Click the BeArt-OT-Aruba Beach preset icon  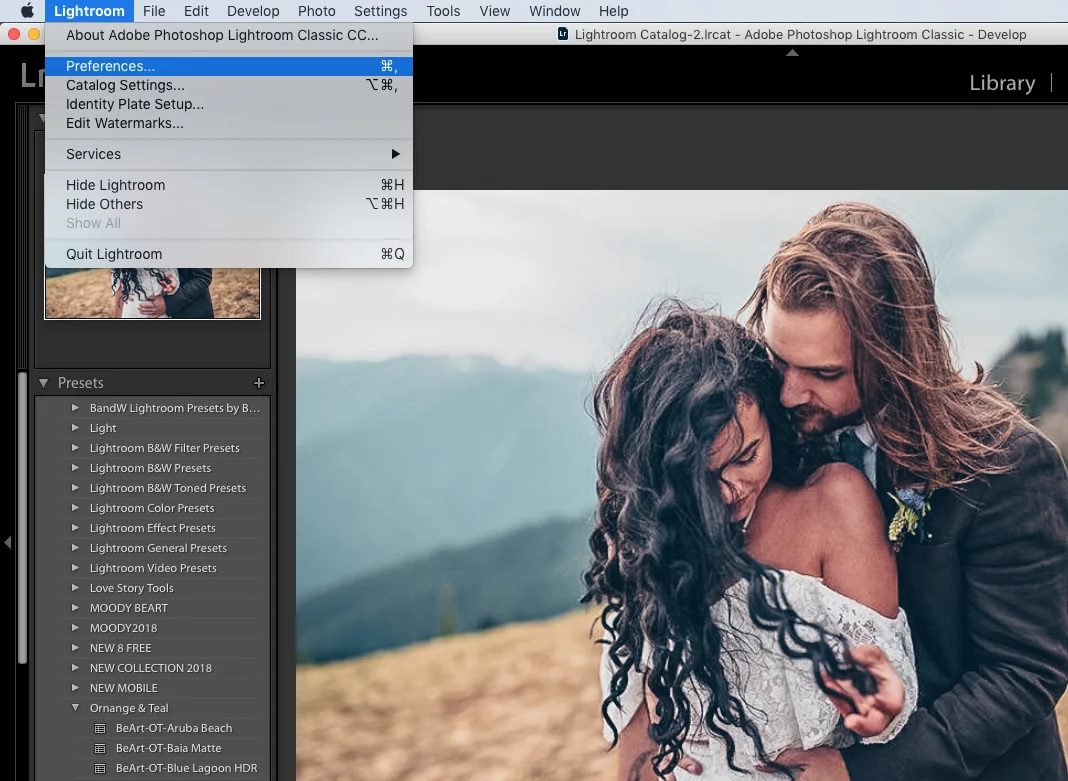(102, 728)
